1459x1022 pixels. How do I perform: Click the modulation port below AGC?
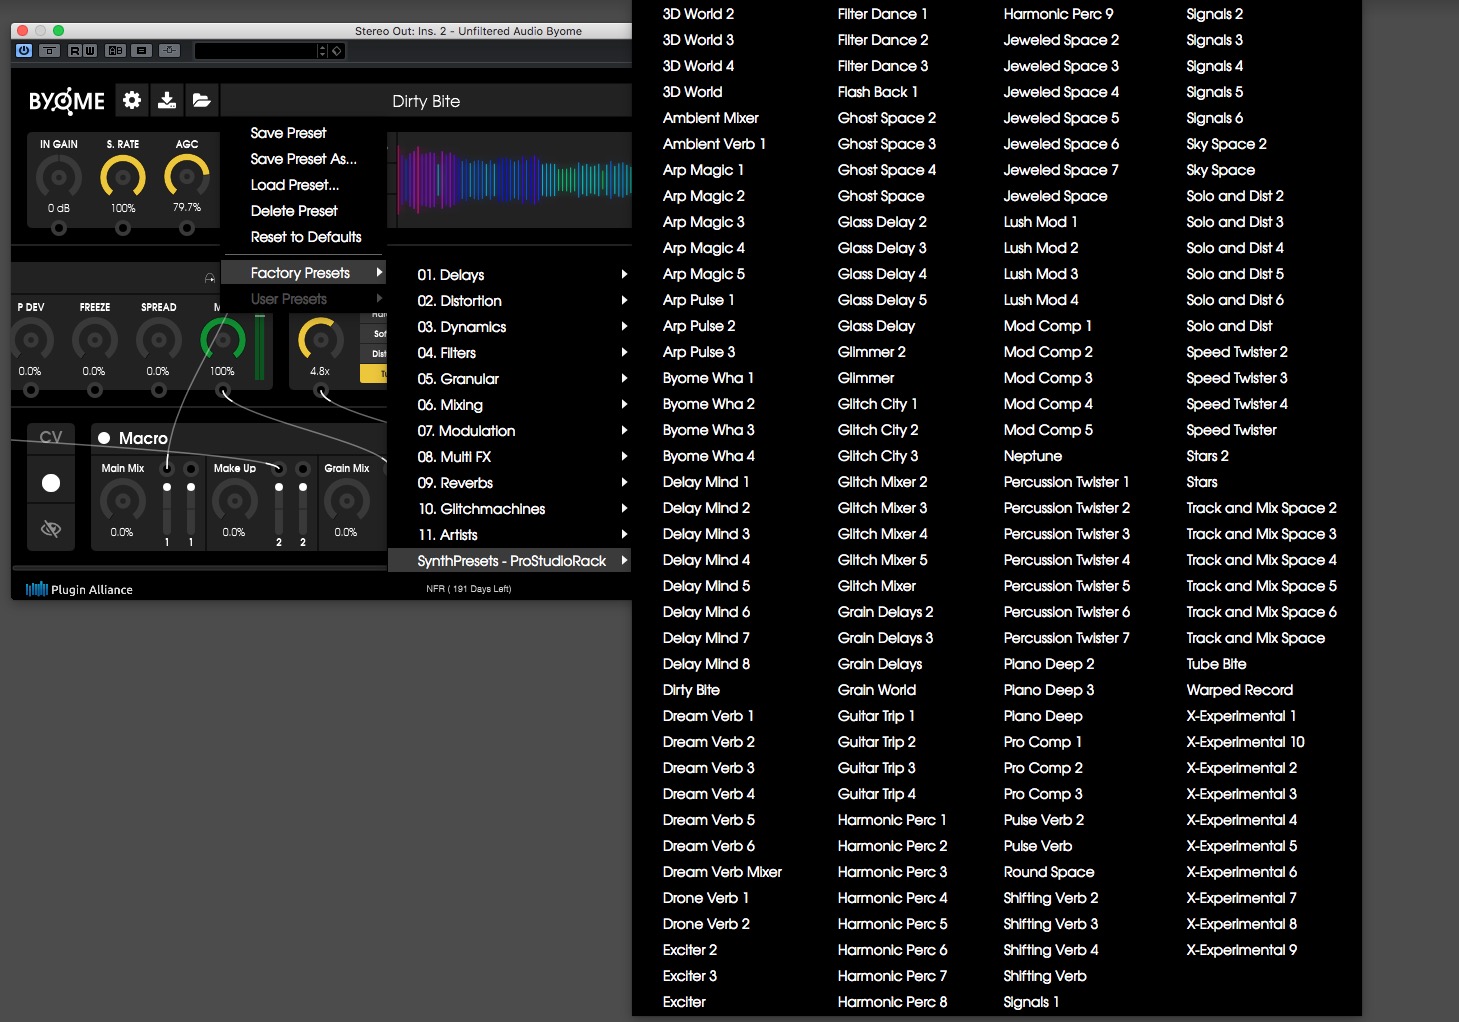pyautogui.click(x=187, y=228)
